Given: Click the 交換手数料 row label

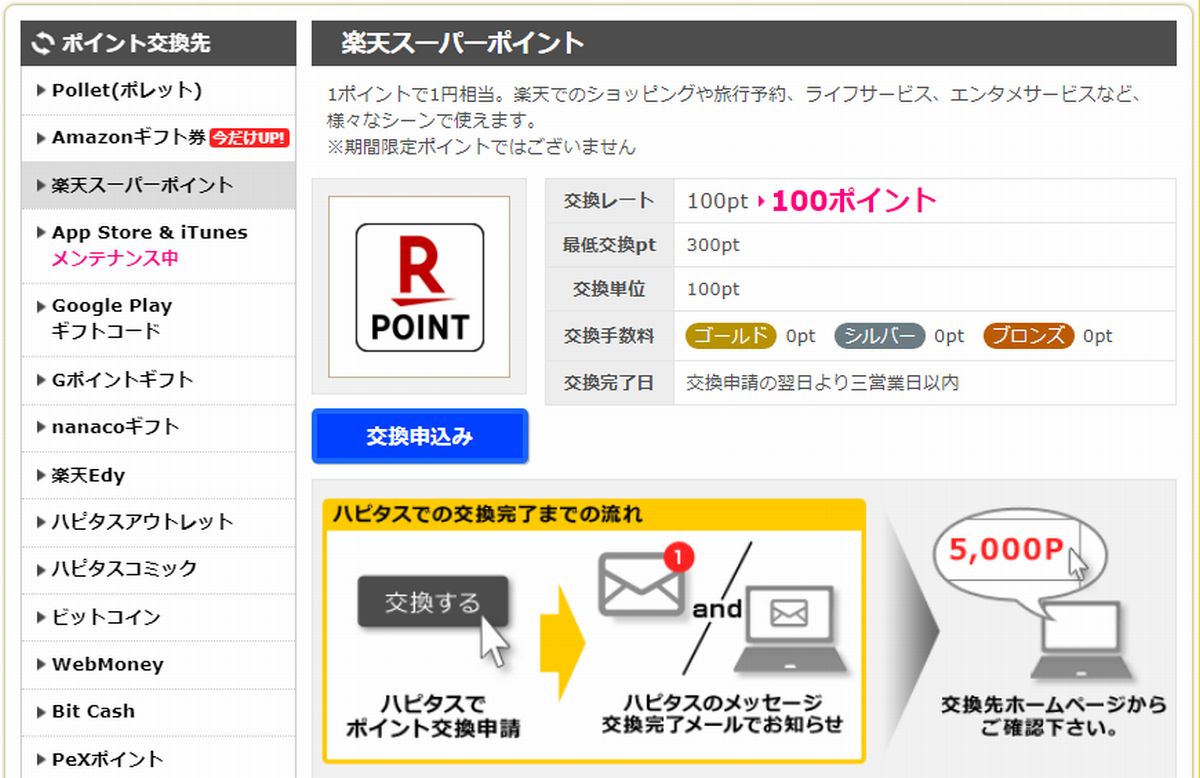Looking at the screenshot, I should point(609,336).
